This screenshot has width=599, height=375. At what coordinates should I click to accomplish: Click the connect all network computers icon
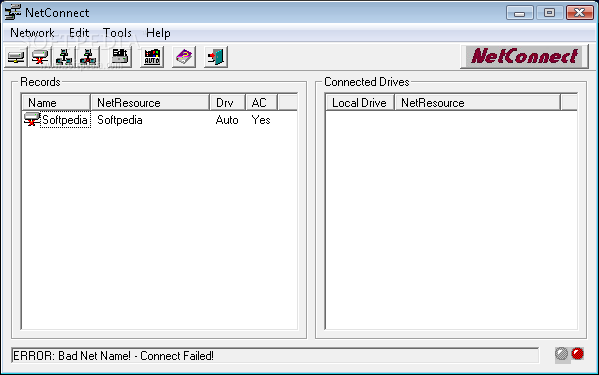[x=64, y=57]
